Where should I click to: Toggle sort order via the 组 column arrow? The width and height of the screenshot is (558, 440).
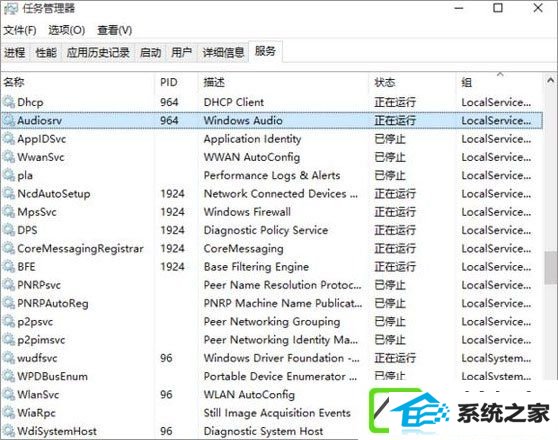point(500,74)
